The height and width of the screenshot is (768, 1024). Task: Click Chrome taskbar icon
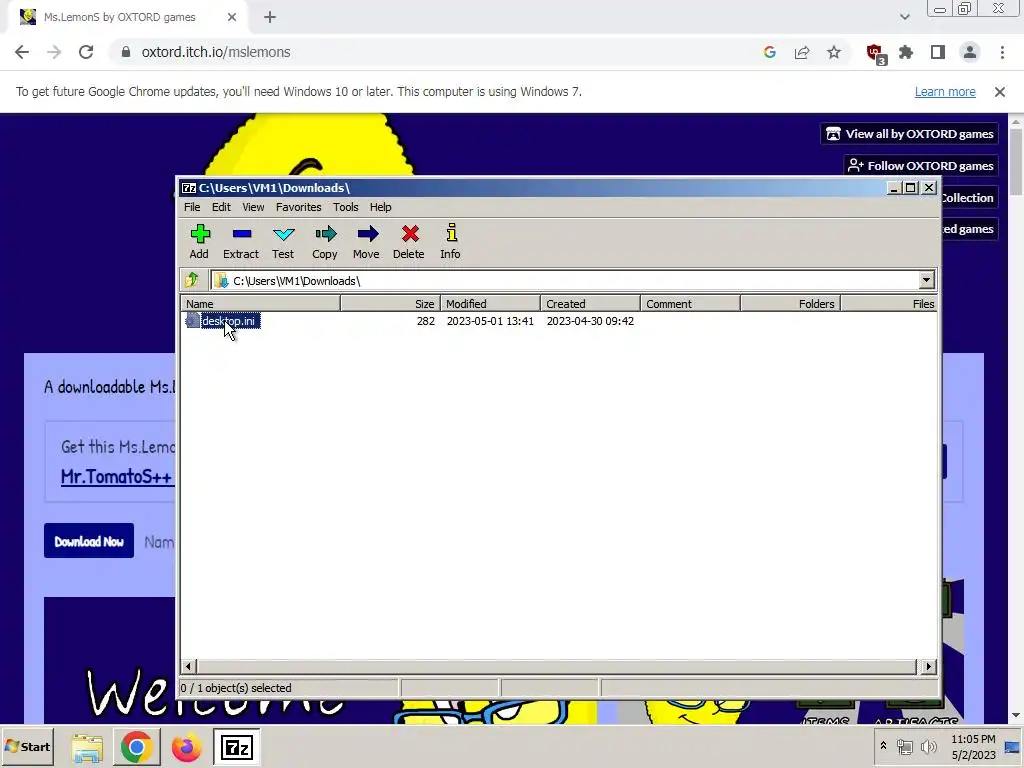click(x=136, y=747)
